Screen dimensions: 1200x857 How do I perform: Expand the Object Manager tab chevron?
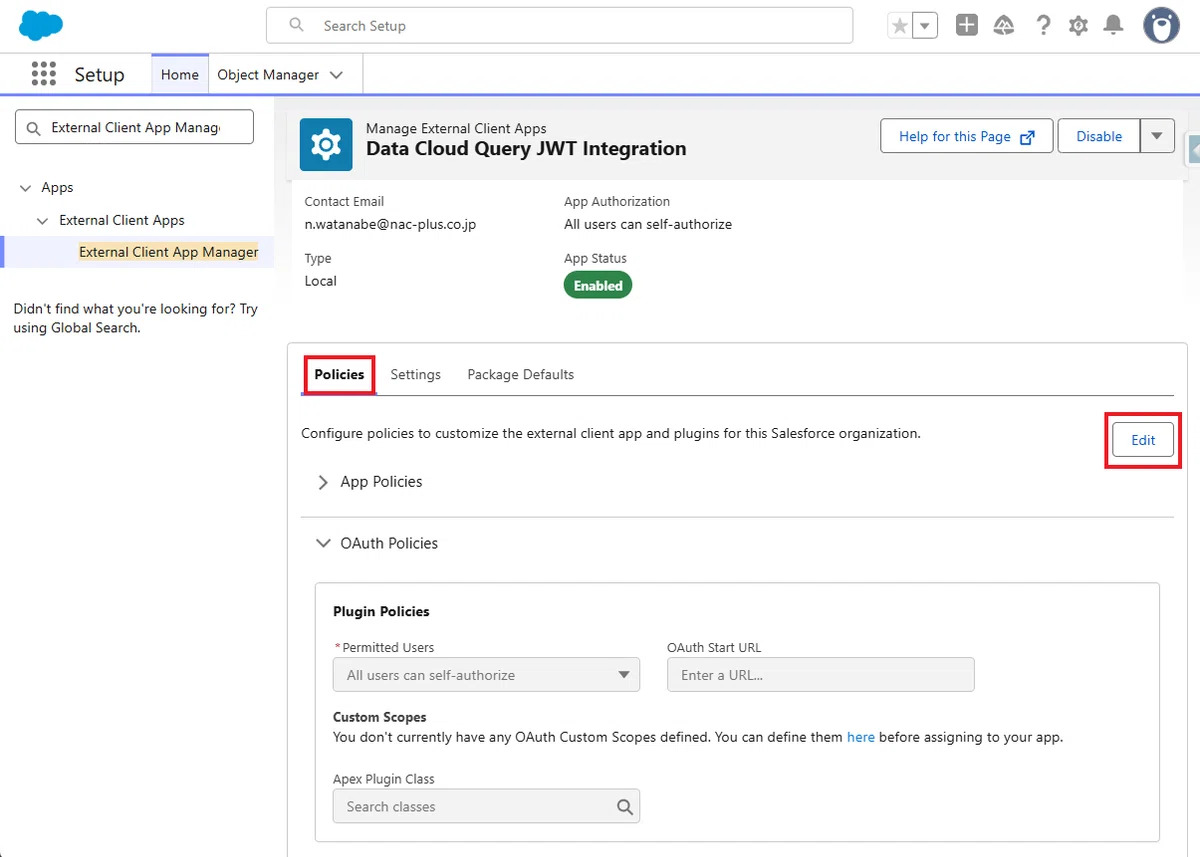click(x=336, y=75)
